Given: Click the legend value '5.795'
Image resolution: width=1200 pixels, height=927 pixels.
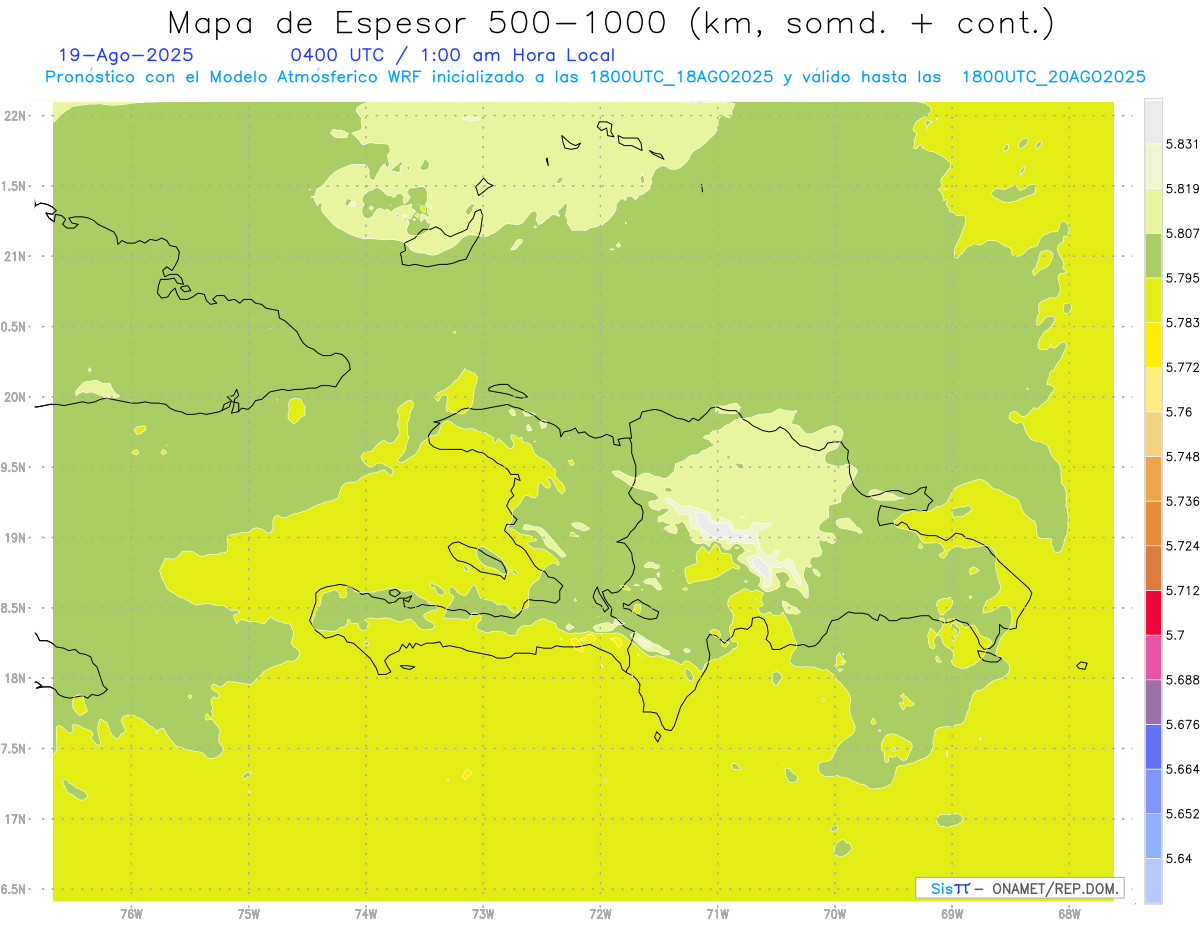Looking at the screenshot, I should tap(1182, 278).
